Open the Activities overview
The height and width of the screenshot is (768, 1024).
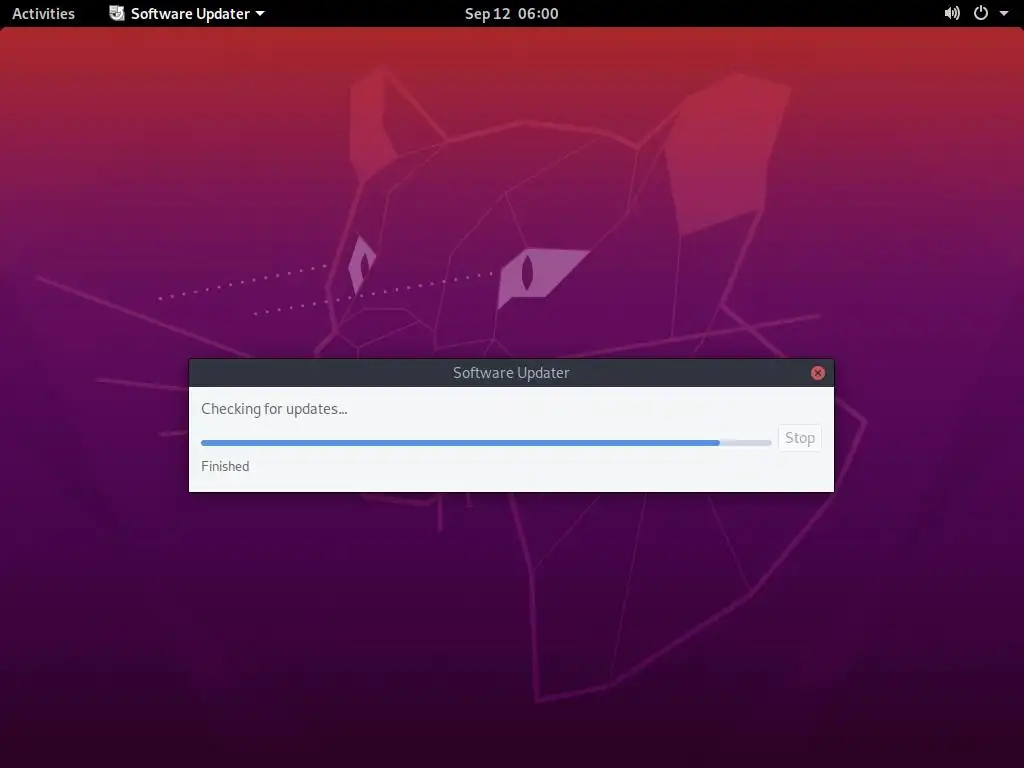[x=43, y=13]
